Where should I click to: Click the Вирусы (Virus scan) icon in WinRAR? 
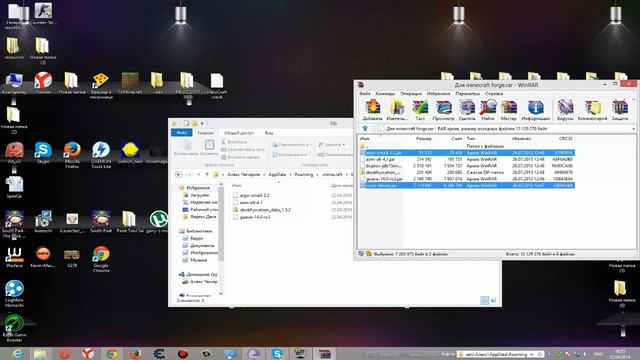(x=565, y=110)
